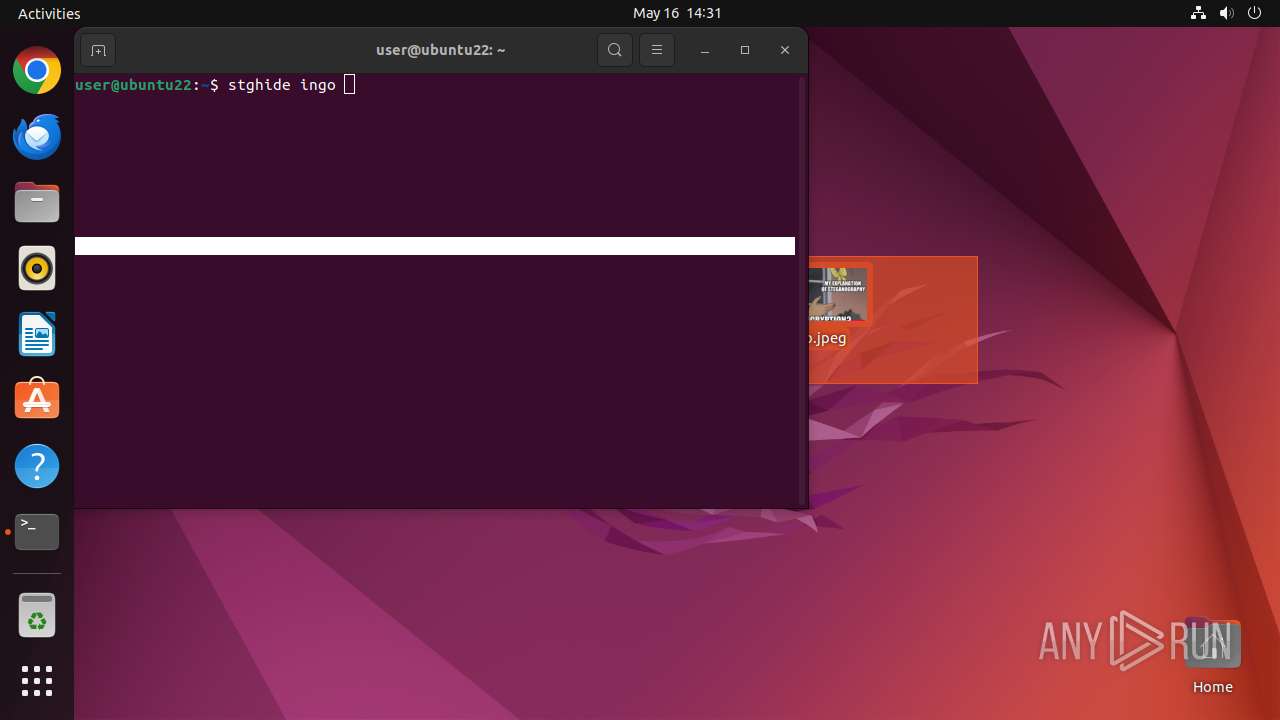Click the terminal scrollbar
This screenshot has width=1280, height=720.
point(802,290)
